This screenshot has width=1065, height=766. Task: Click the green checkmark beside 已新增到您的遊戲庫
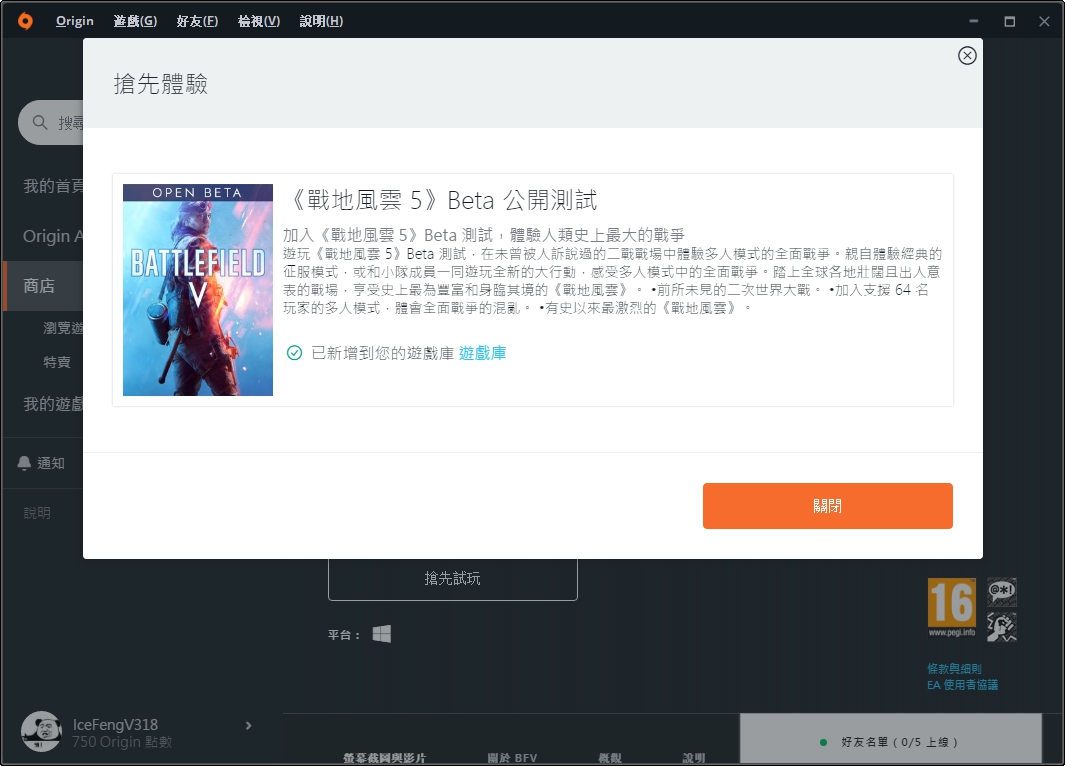[x=293, y=353]
